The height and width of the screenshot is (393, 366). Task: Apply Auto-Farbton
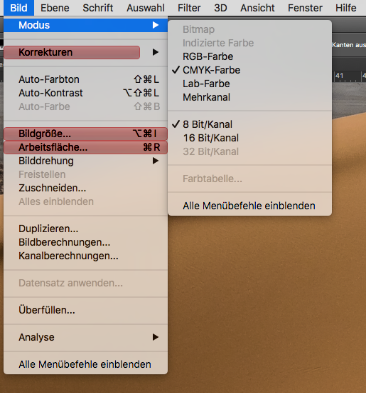[86, 79]
